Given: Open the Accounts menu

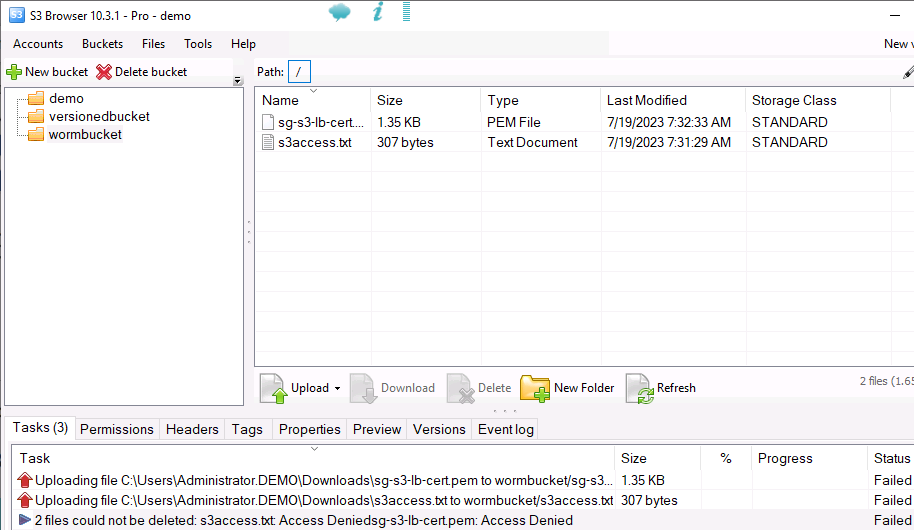Looking at the screenshot, I should coord(38,44).
